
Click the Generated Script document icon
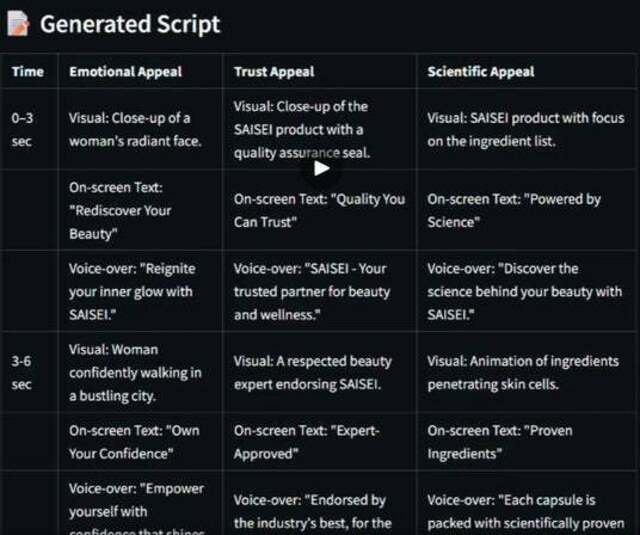[18, 24]
